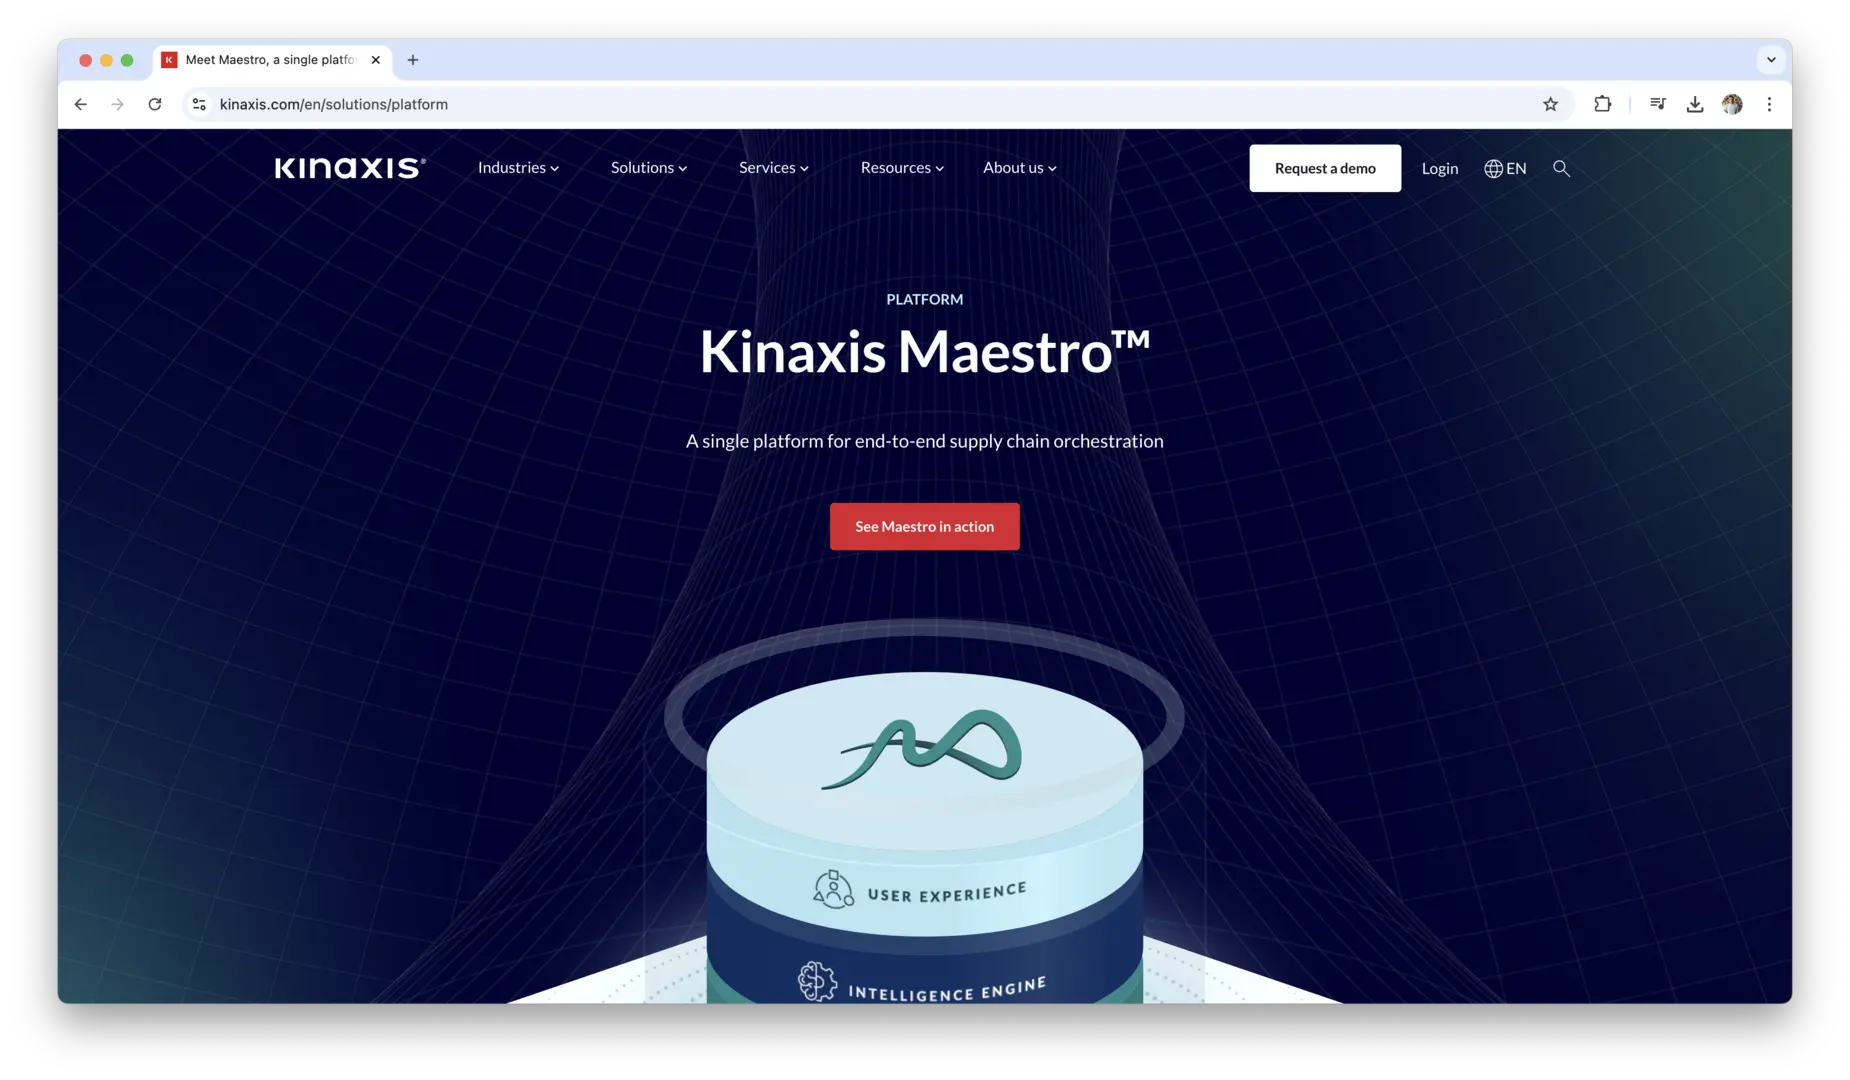Expand the Solutions menu
The width and height of the screenshot is (1850, 1080).
tap(649, 168)
